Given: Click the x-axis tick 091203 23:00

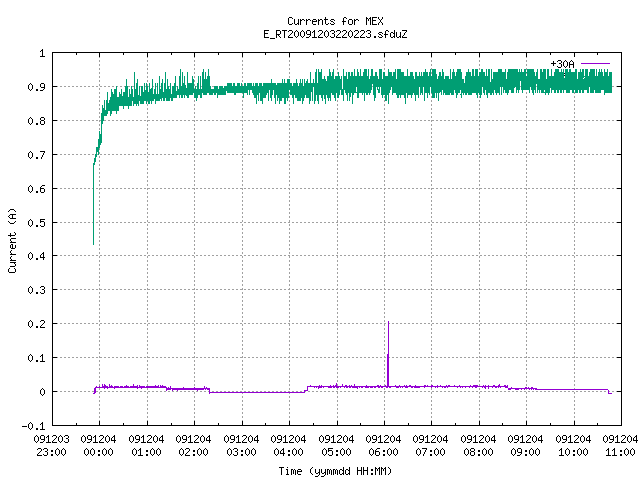Looking at the screenshot, I should 51,446.
